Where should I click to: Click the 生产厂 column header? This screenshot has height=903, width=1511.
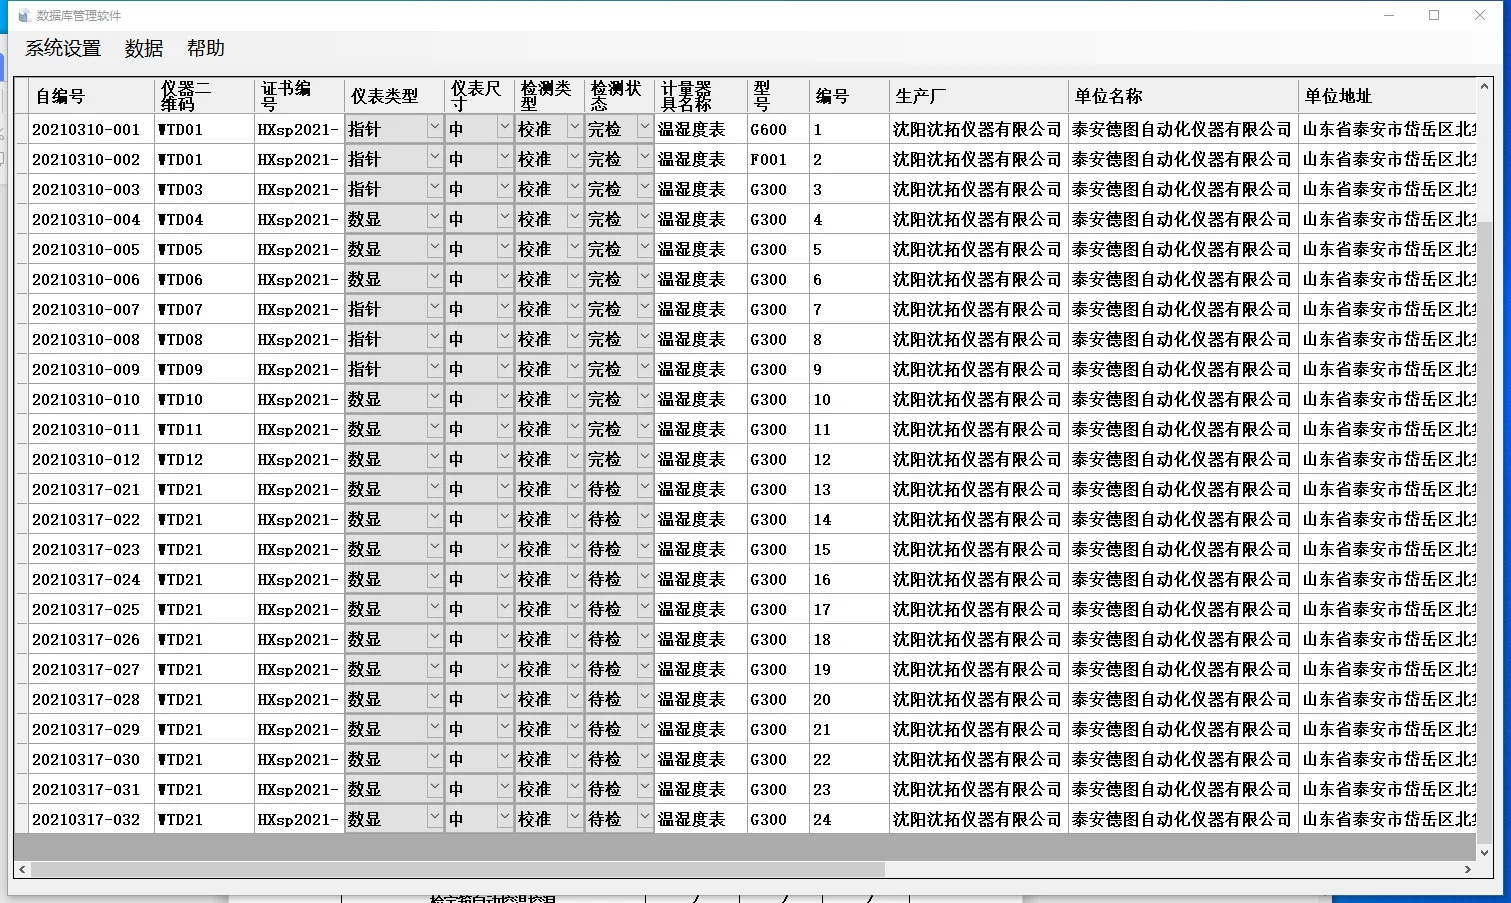pos(979,96)
